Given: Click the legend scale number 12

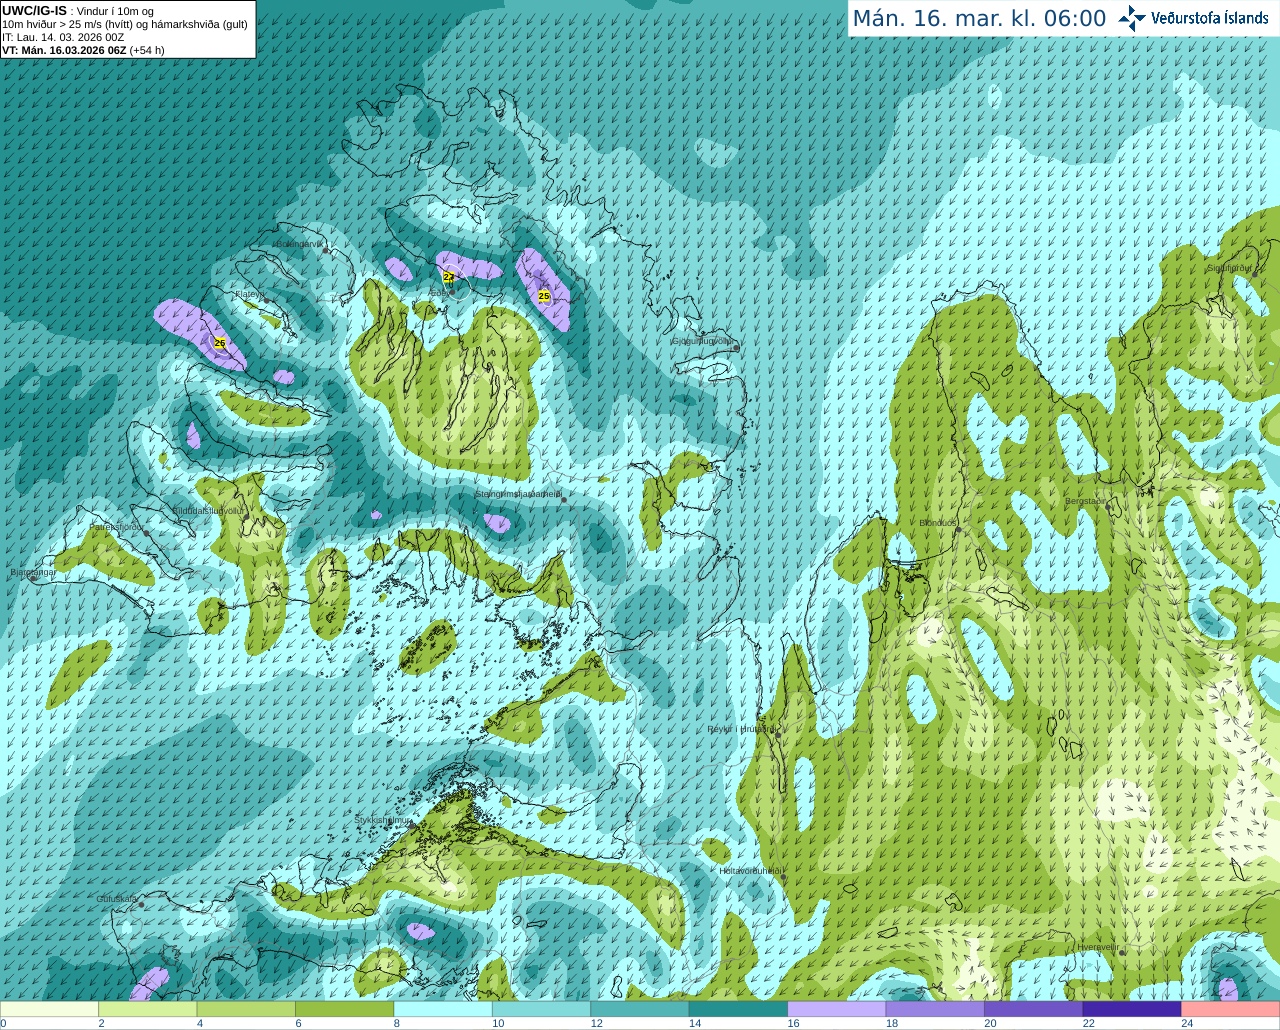Looking at the screenshot, I should click(596, 1023).
